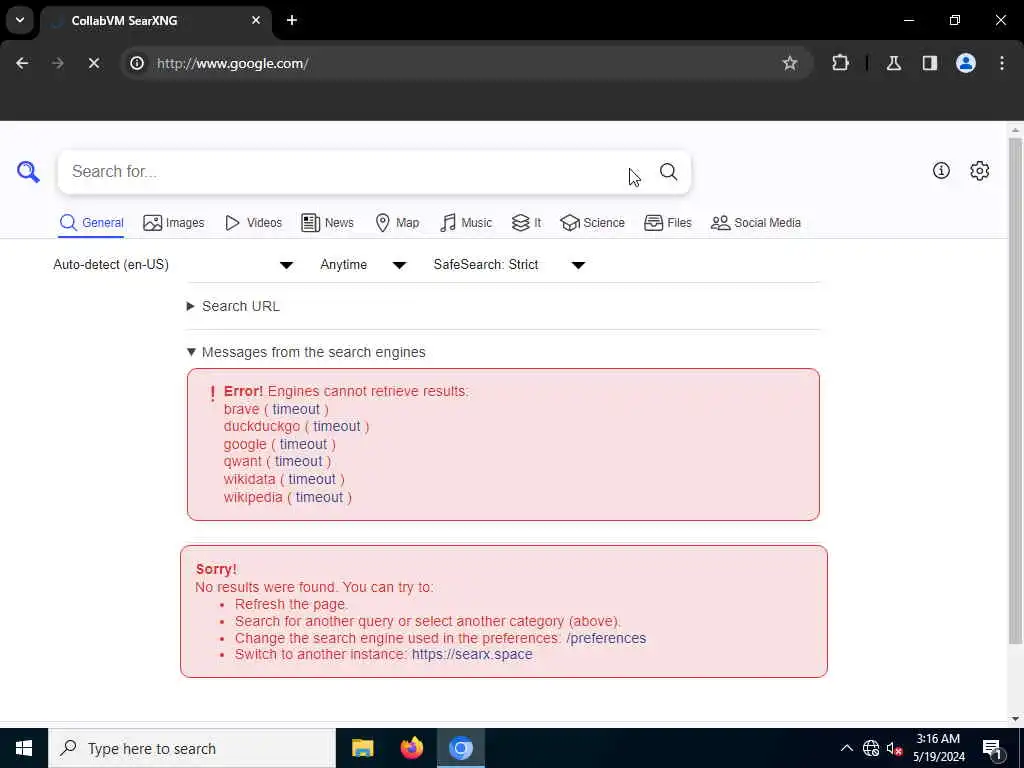Open the Windows Start menu
The image size is (1024, 768).
(x=24, y=748)
